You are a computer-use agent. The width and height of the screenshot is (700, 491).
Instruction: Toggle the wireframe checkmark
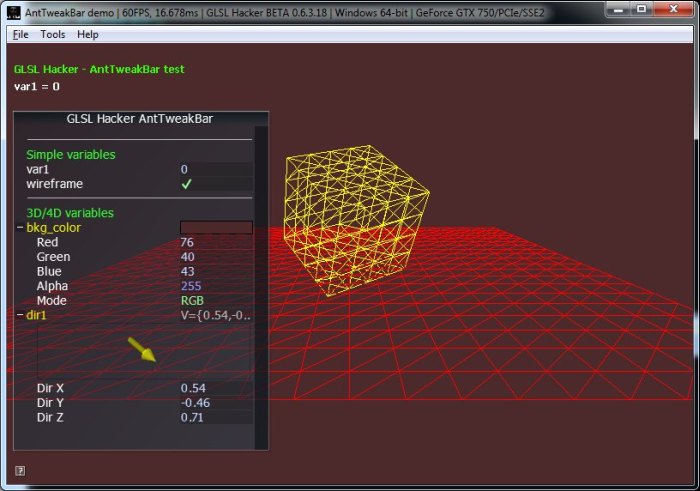pos(187,183)
